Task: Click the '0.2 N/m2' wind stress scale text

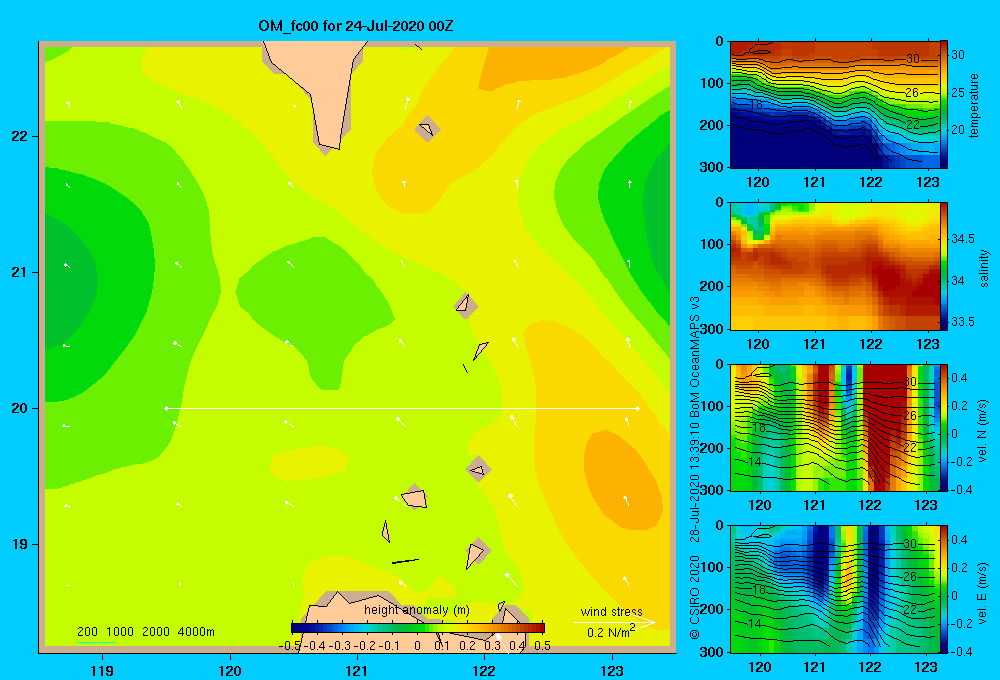Action: click(611, 632)
